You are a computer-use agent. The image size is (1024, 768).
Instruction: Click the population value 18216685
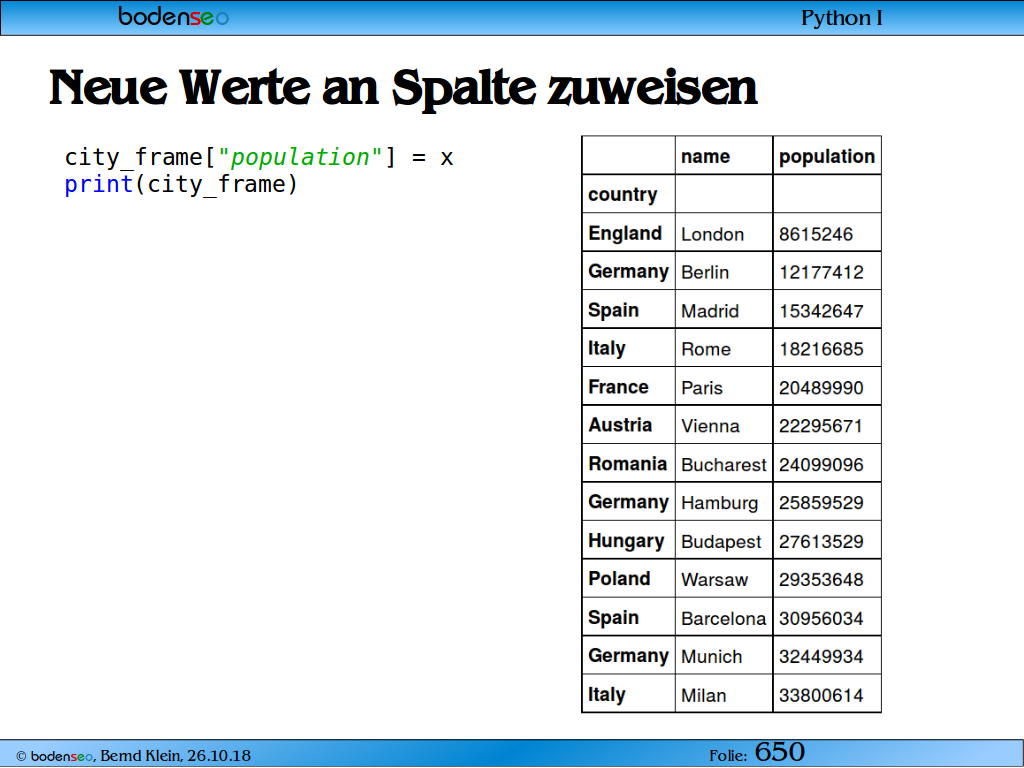point(821,349)
